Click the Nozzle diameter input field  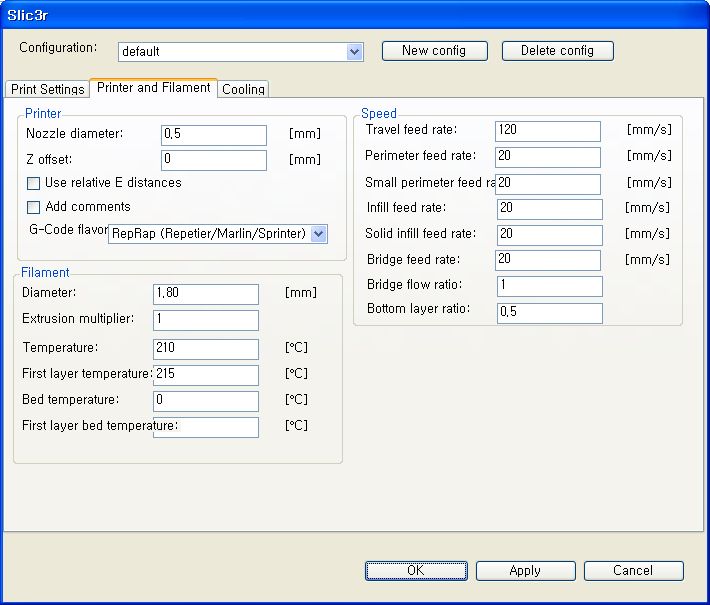point(213,135)
